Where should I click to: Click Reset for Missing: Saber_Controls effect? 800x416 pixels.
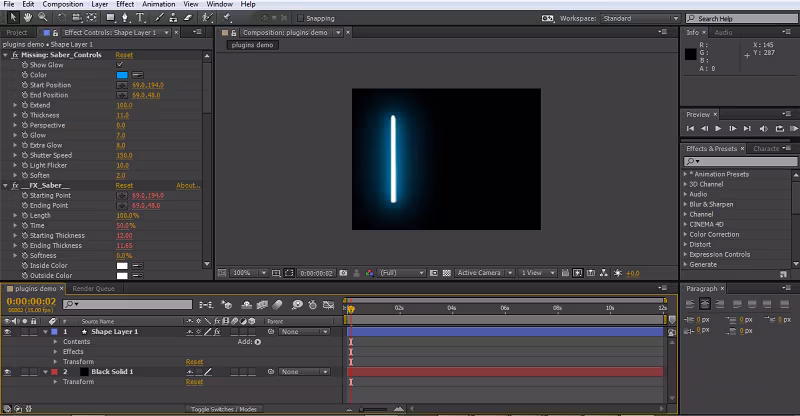point(124,55)
